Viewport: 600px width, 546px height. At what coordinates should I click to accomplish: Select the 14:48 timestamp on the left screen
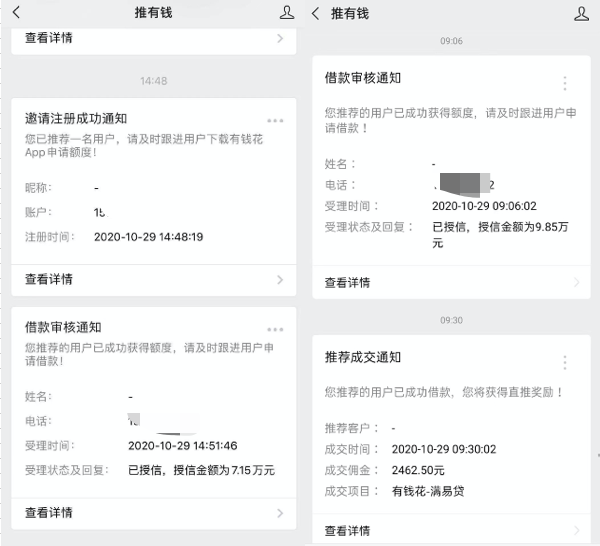(x=153, y=81)
